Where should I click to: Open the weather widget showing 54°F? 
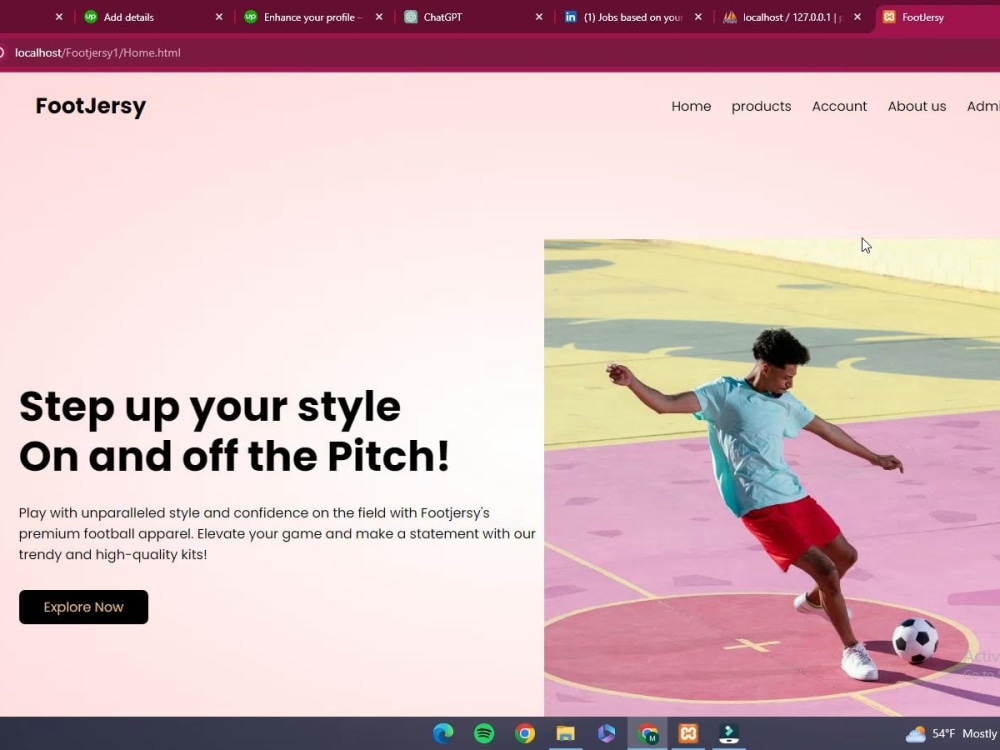coord(952,733)
